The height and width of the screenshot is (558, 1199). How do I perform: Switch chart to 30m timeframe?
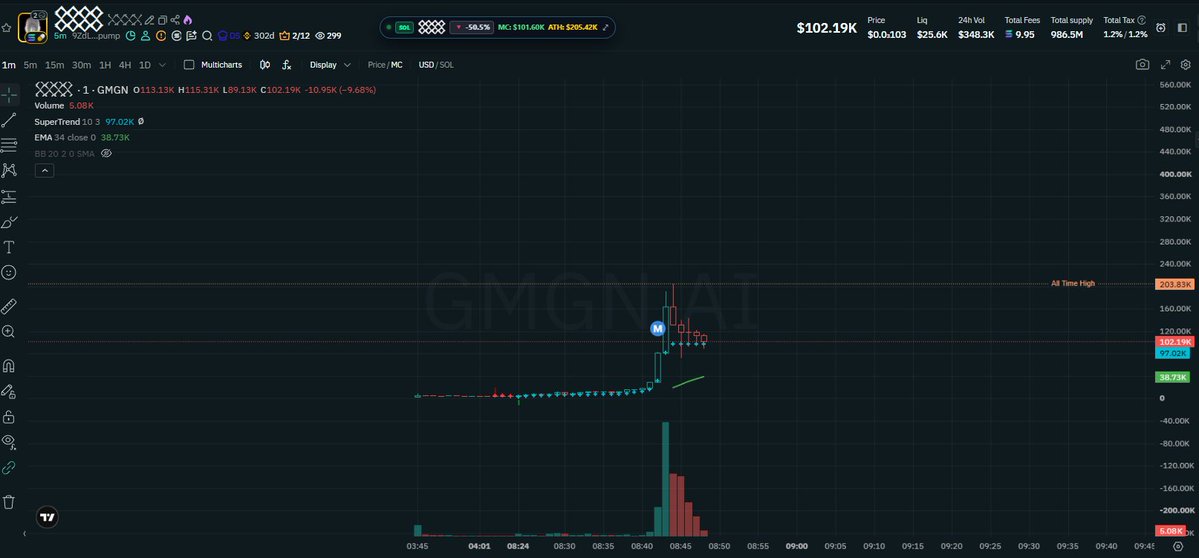click(x=81, y=65)
